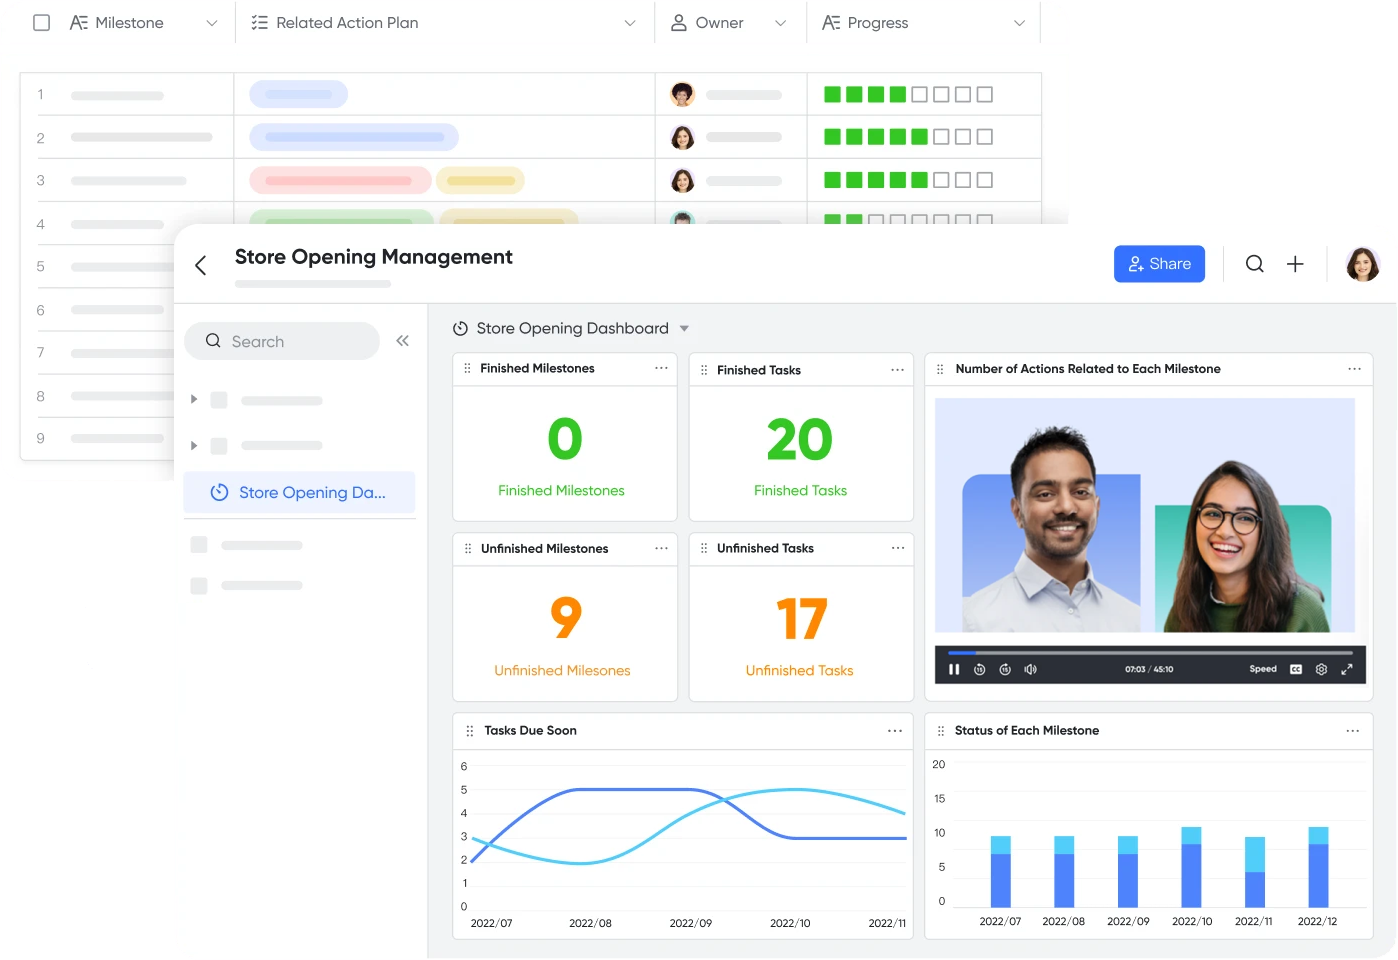Click the Unfinished Milestones widget drag handle

467,548
